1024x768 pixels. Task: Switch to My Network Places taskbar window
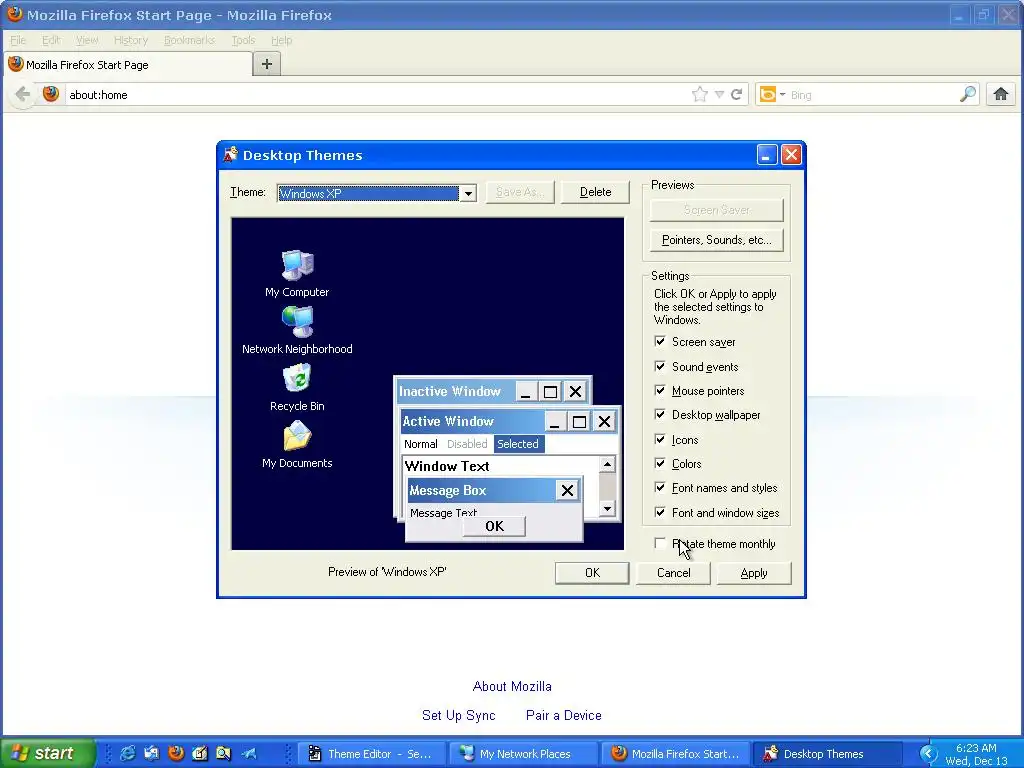524,754
